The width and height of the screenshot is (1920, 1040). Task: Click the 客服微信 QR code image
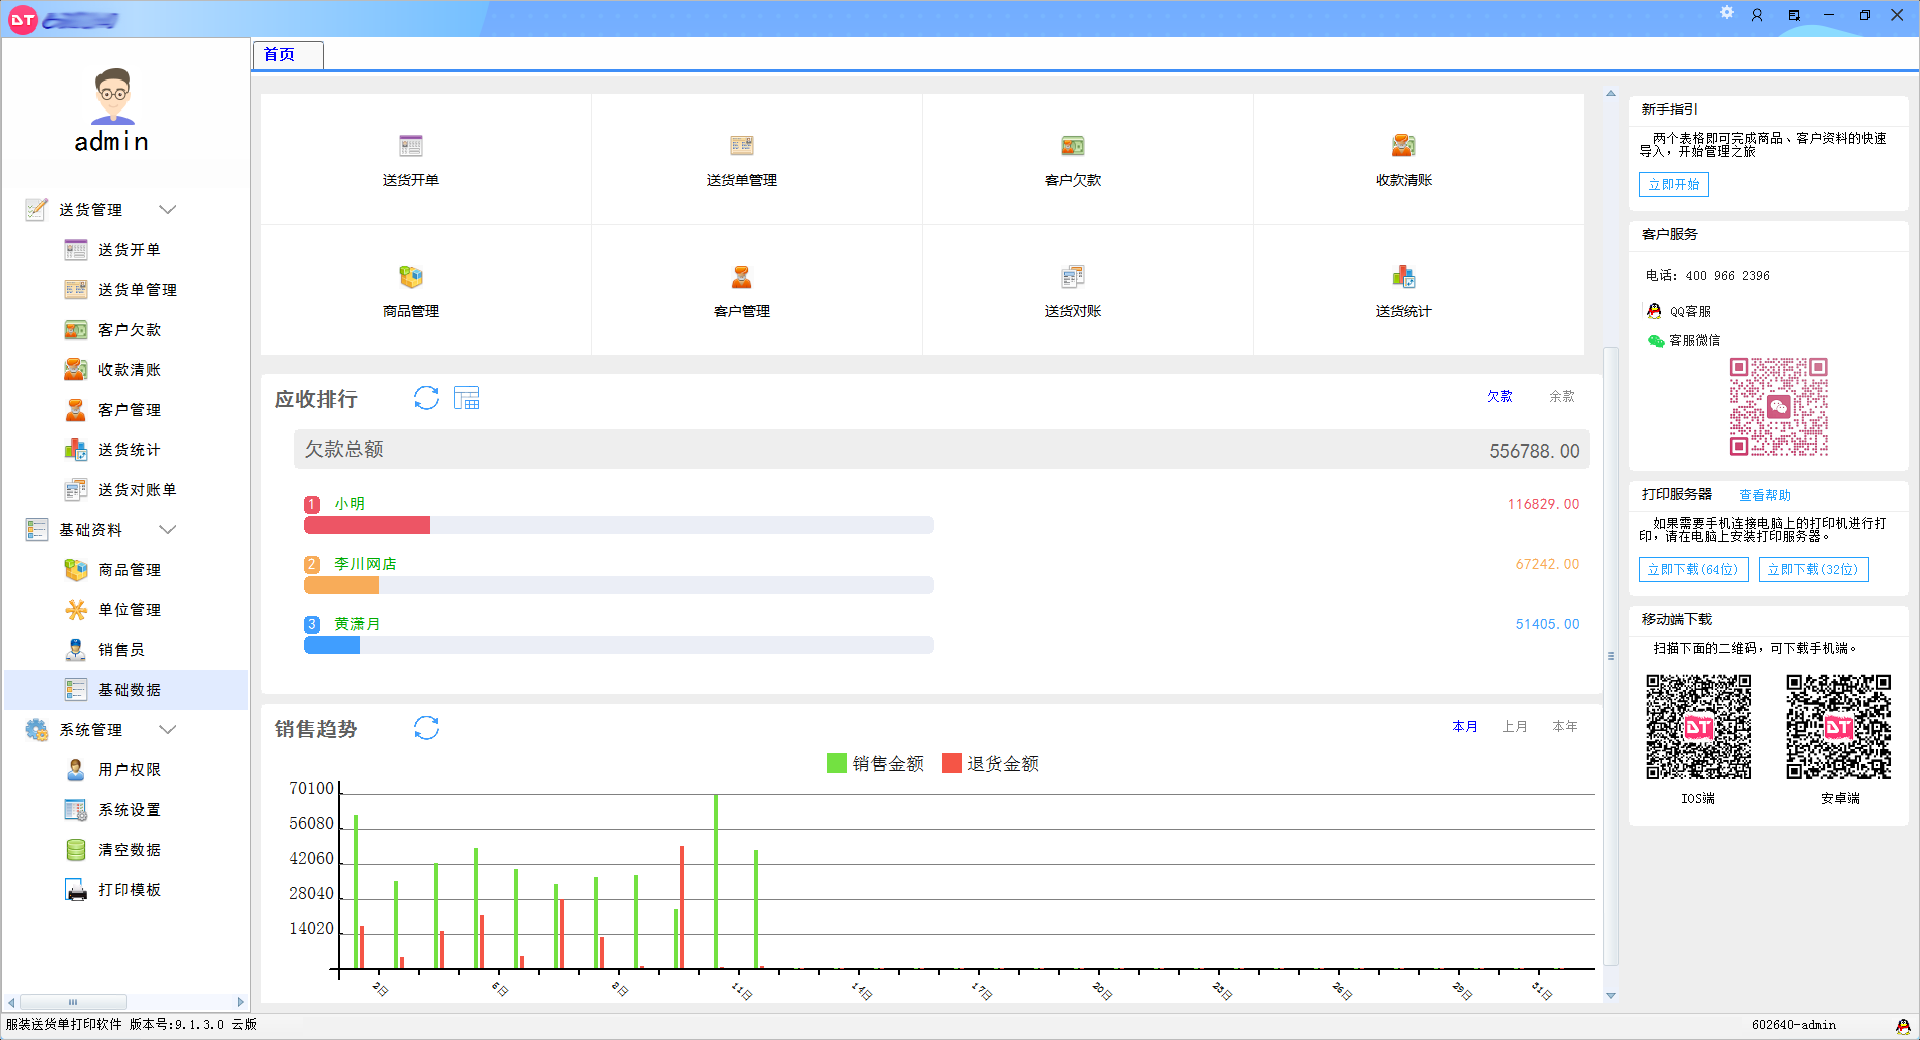[1779, 407]
